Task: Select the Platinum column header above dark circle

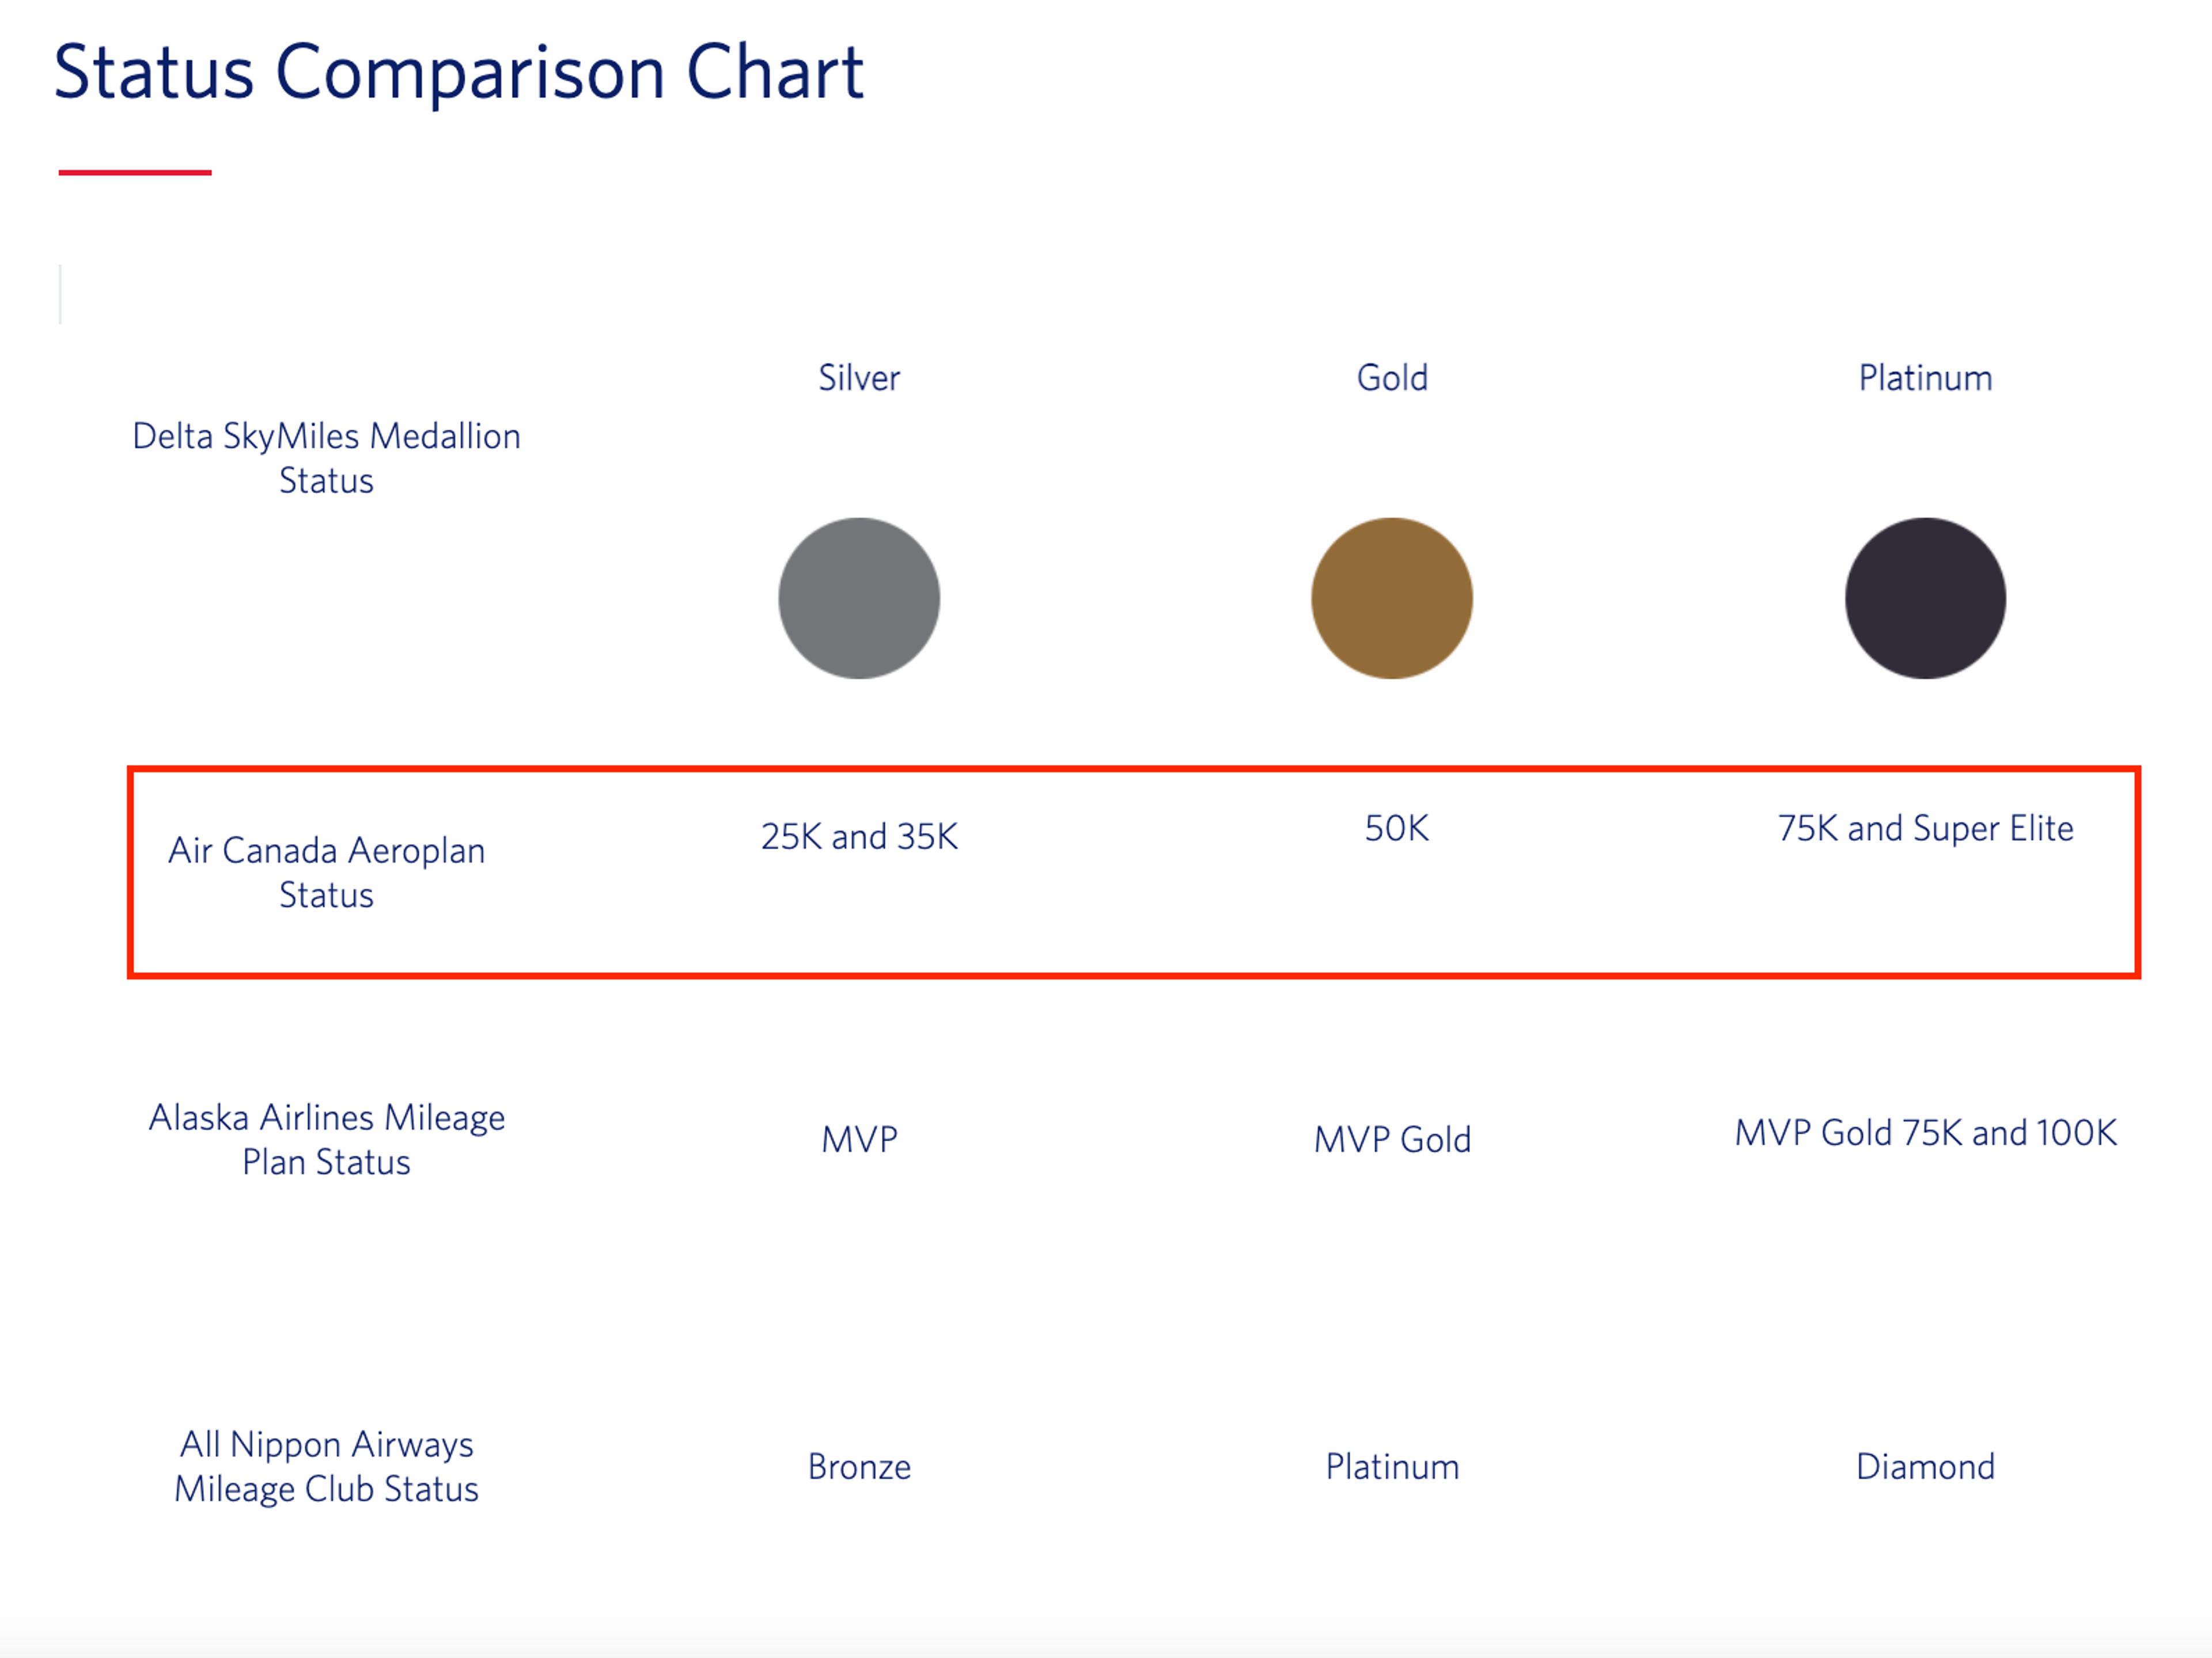Action: (x=1925, y=378)
